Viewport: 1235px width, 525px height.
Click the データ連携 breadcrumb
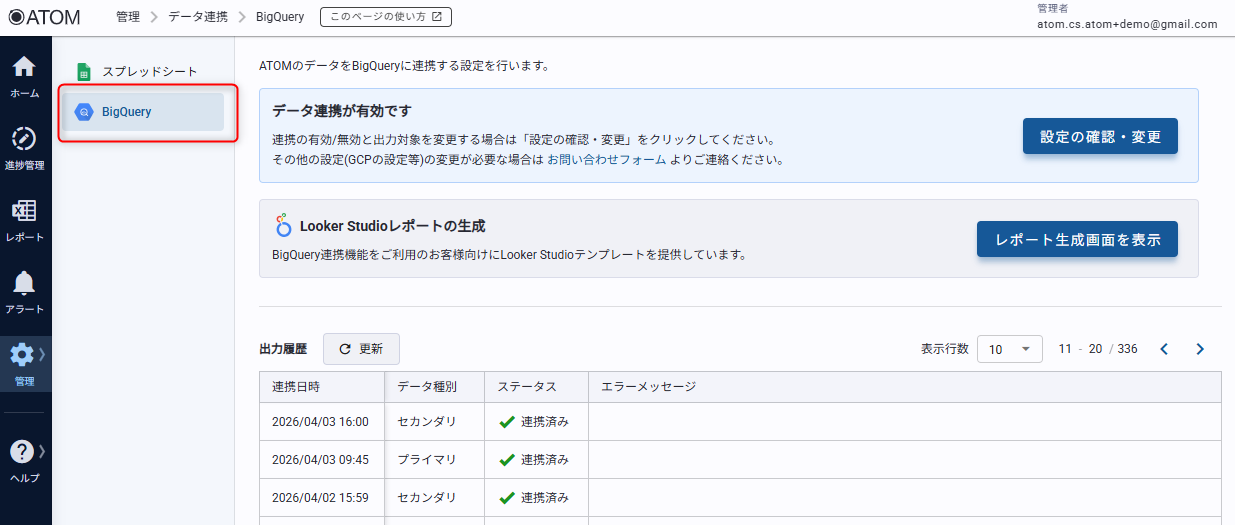197,17
